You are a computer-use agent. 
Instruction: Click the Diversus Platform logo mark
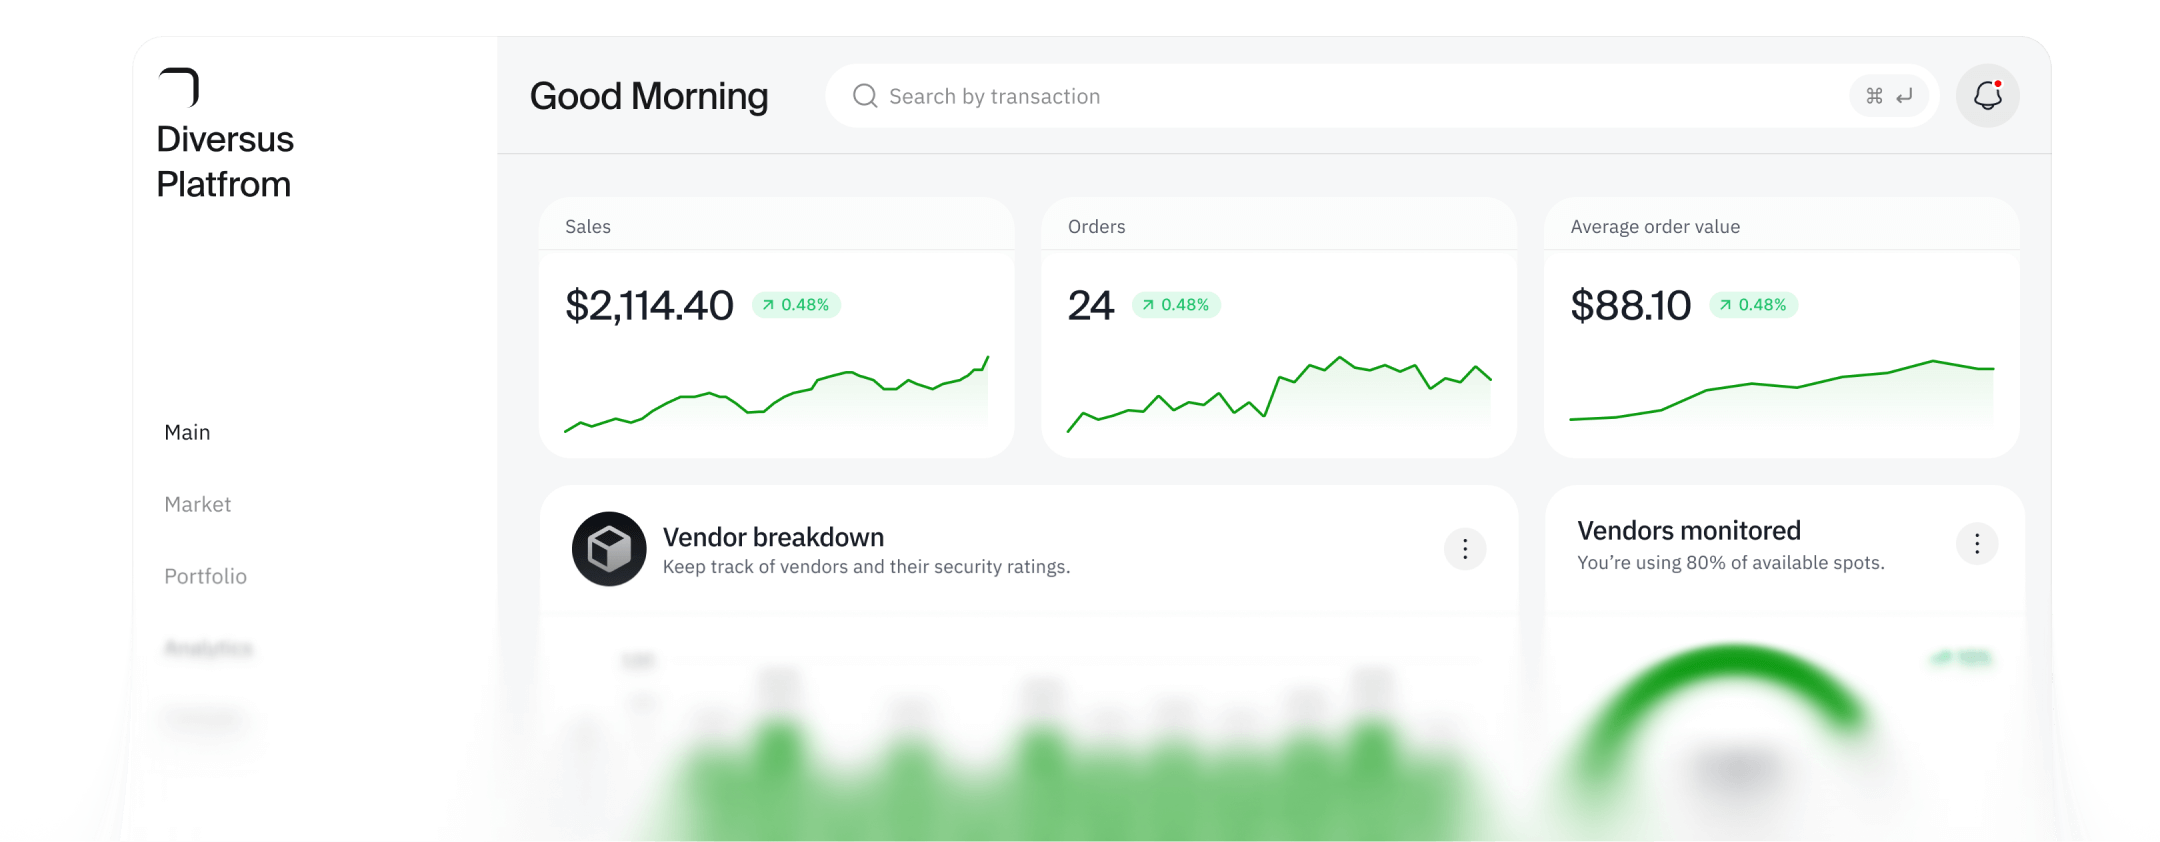[x=179, y=87]
